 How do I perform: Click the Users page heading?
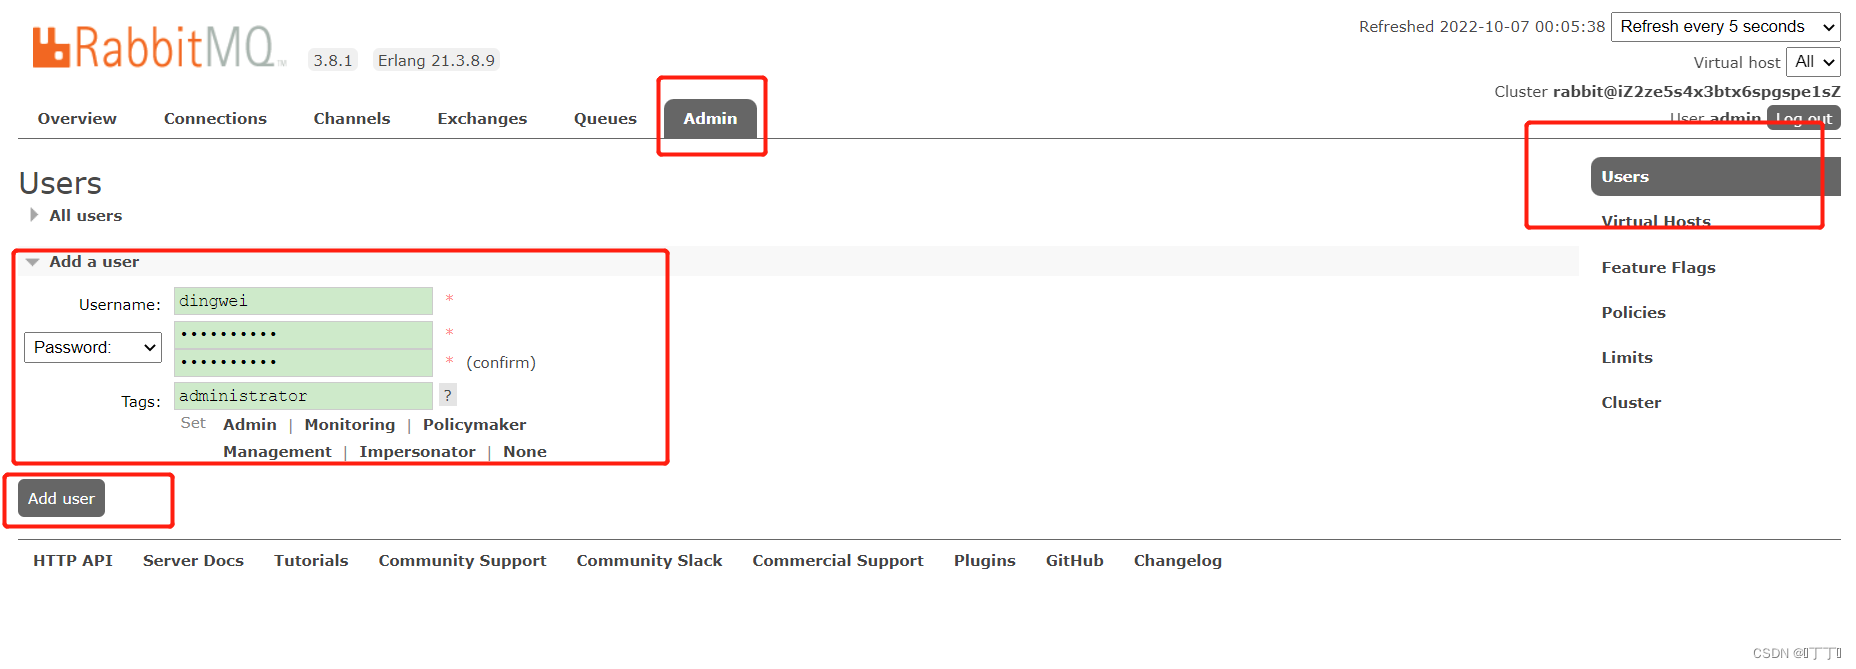click(x=60, y=183)
